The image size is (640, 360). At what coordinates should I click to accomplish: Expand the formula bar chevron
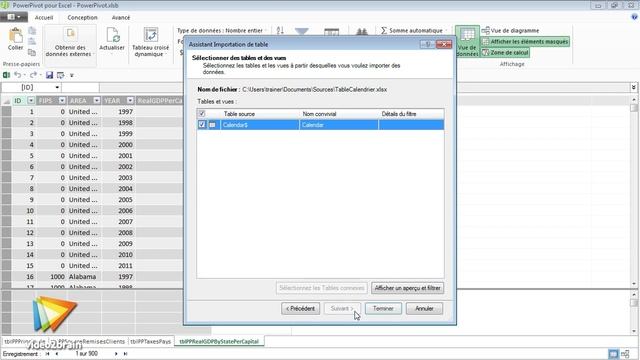633,87
